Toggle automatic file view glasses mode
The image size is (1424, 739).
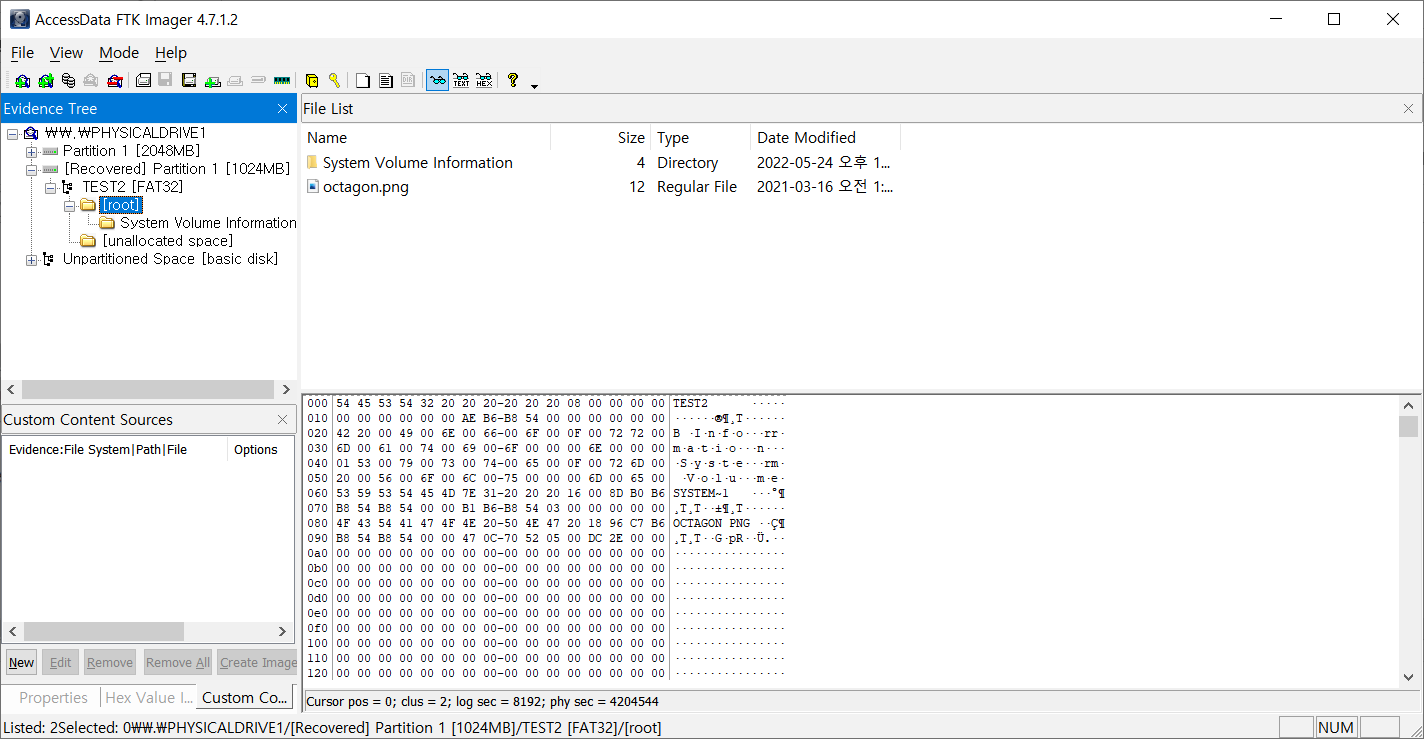pyautogui.click(x=437, y=80)
